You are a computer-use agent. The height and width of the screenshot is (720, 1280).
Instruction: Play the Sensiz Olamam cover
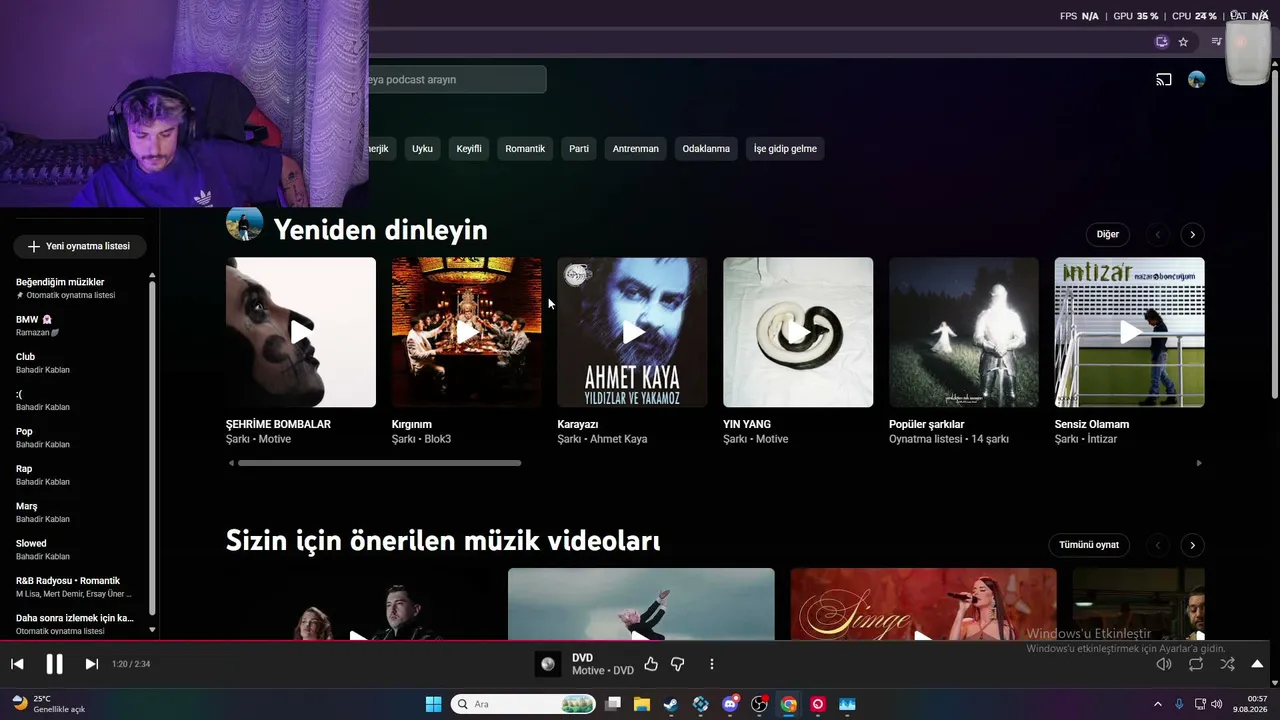pos(1130,332)
